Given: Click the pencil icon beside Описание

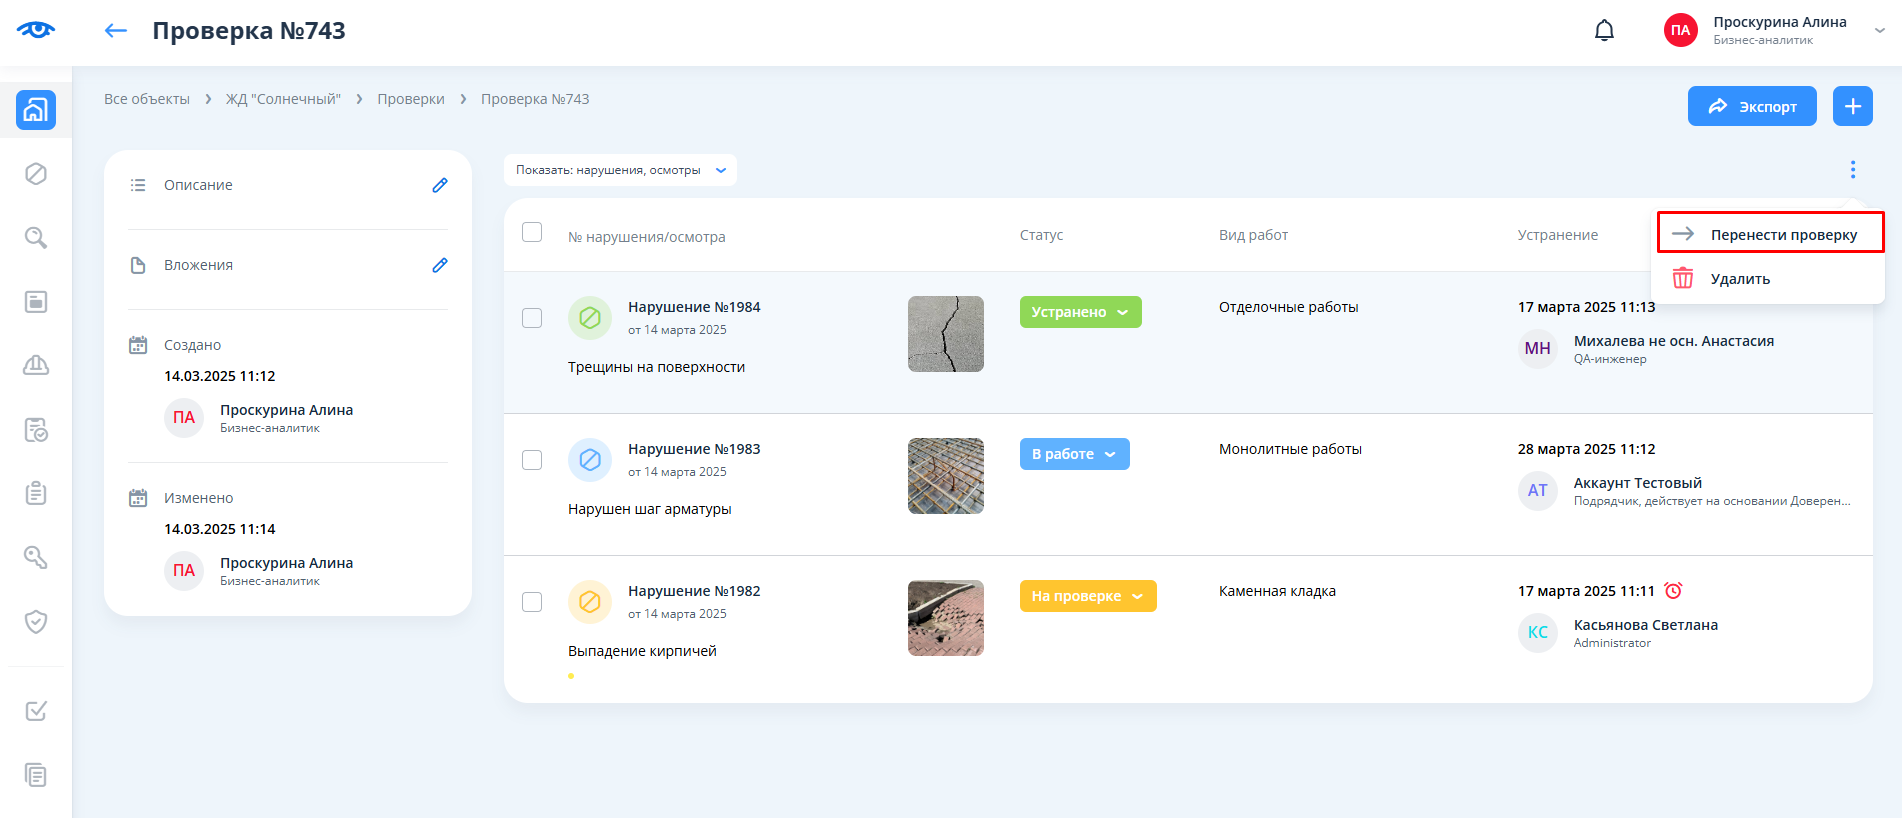Looking at the screenshot, I should pyautogui.click(x=439, y=185).
